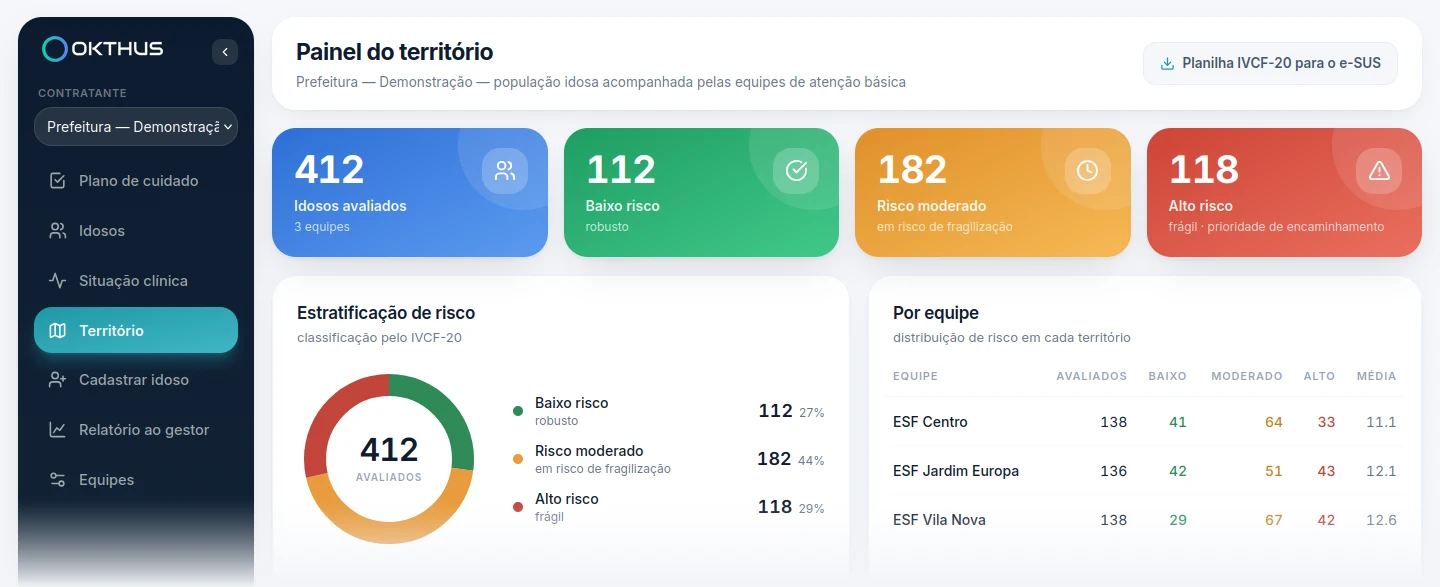The width and height of the screenshot is (1440, 587).
Task: Select the ESF Jardim Europa row
Action: pos(1145,471)
